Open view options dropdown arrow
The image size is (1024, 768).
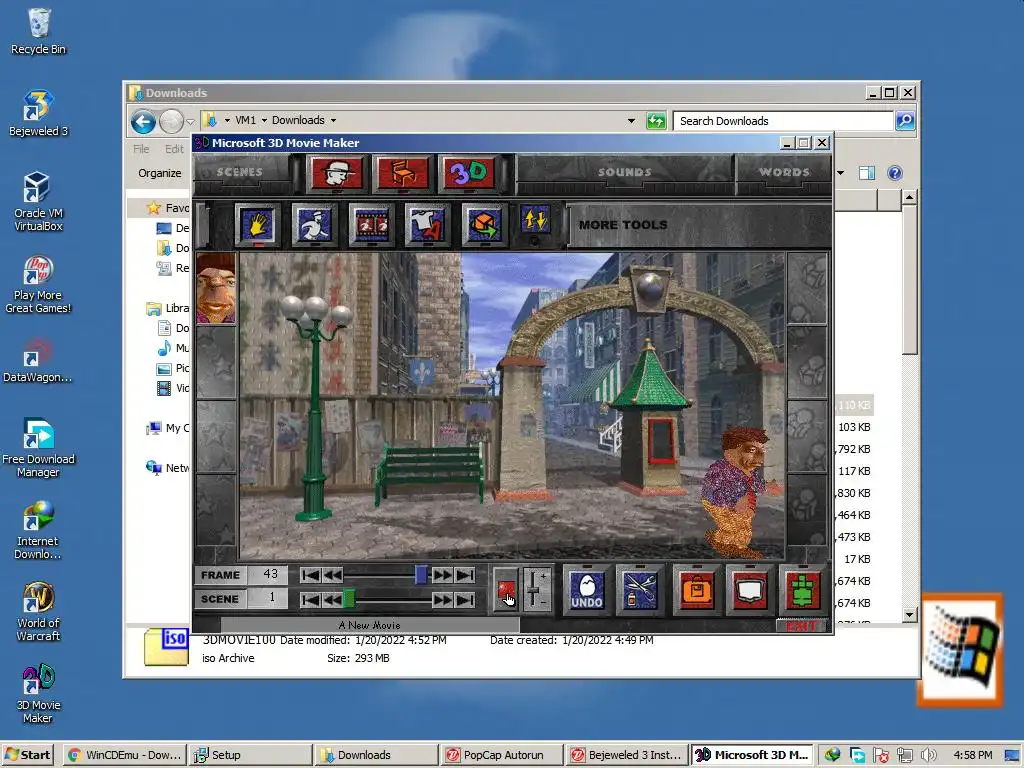click(x=840, y=173)
